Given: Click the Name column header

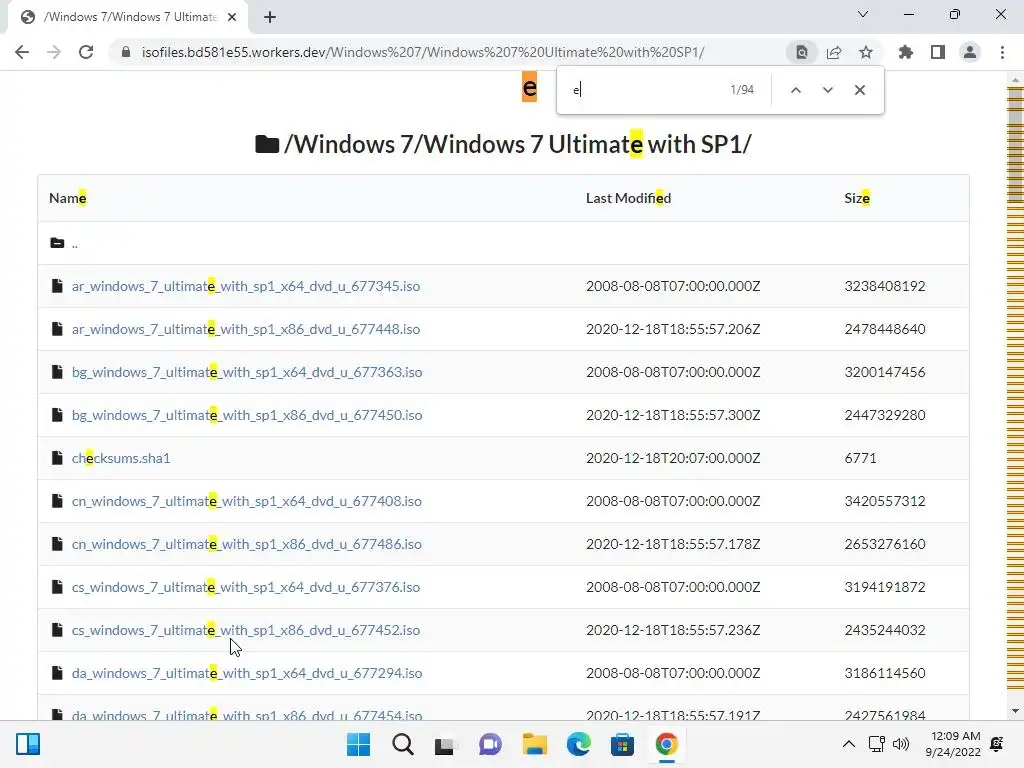Looking at the screenshot, I should click(67, 198).
